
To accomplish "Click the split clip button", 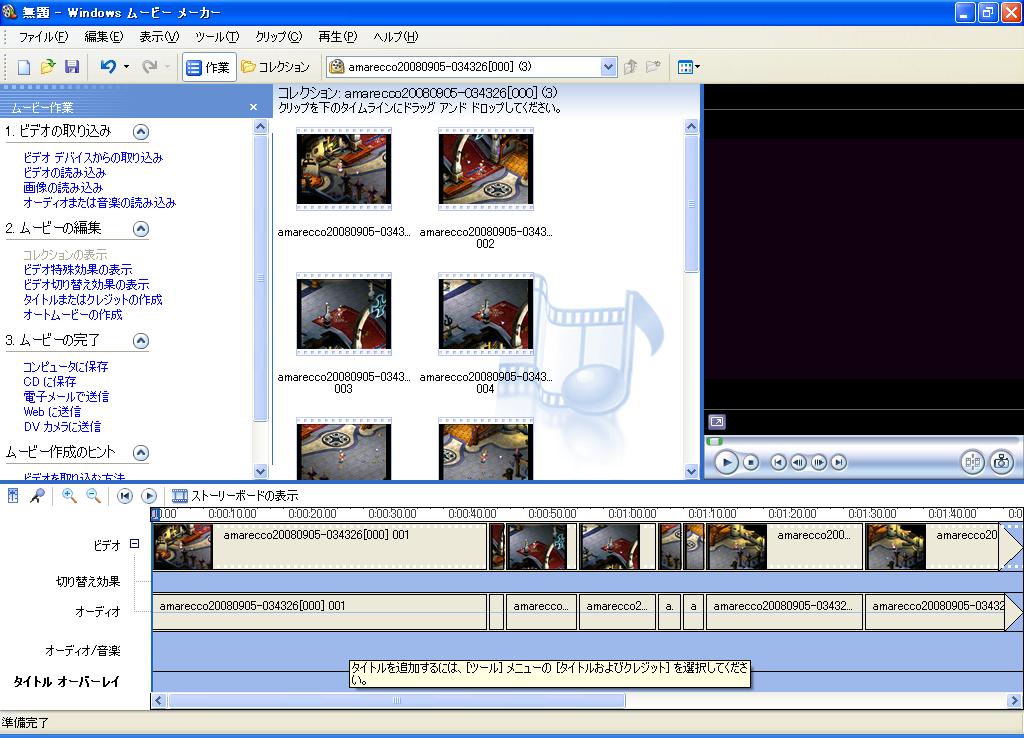I will coord(972,462).
